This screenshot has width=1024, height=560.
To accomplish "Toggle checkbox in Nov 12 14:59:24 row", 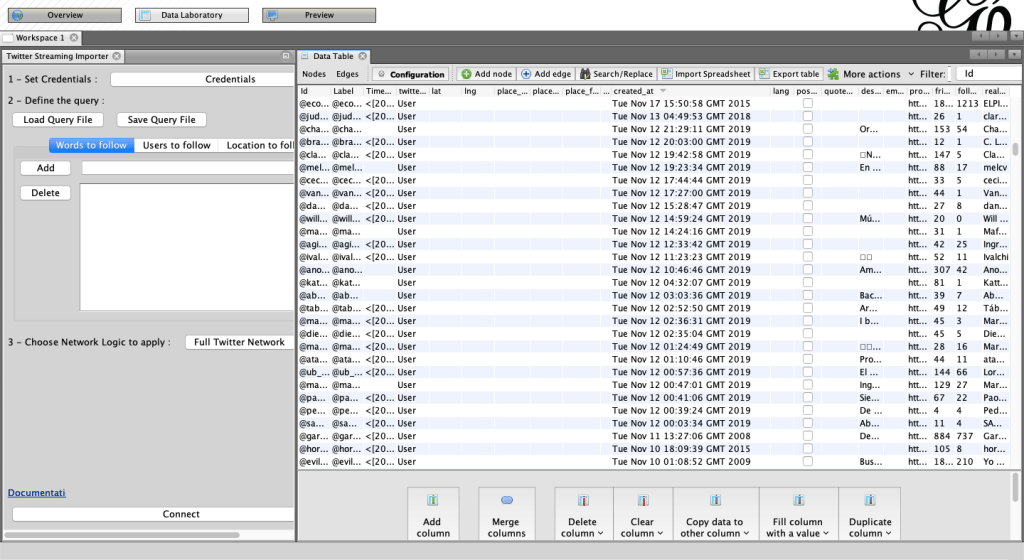I will click(808, 219).
